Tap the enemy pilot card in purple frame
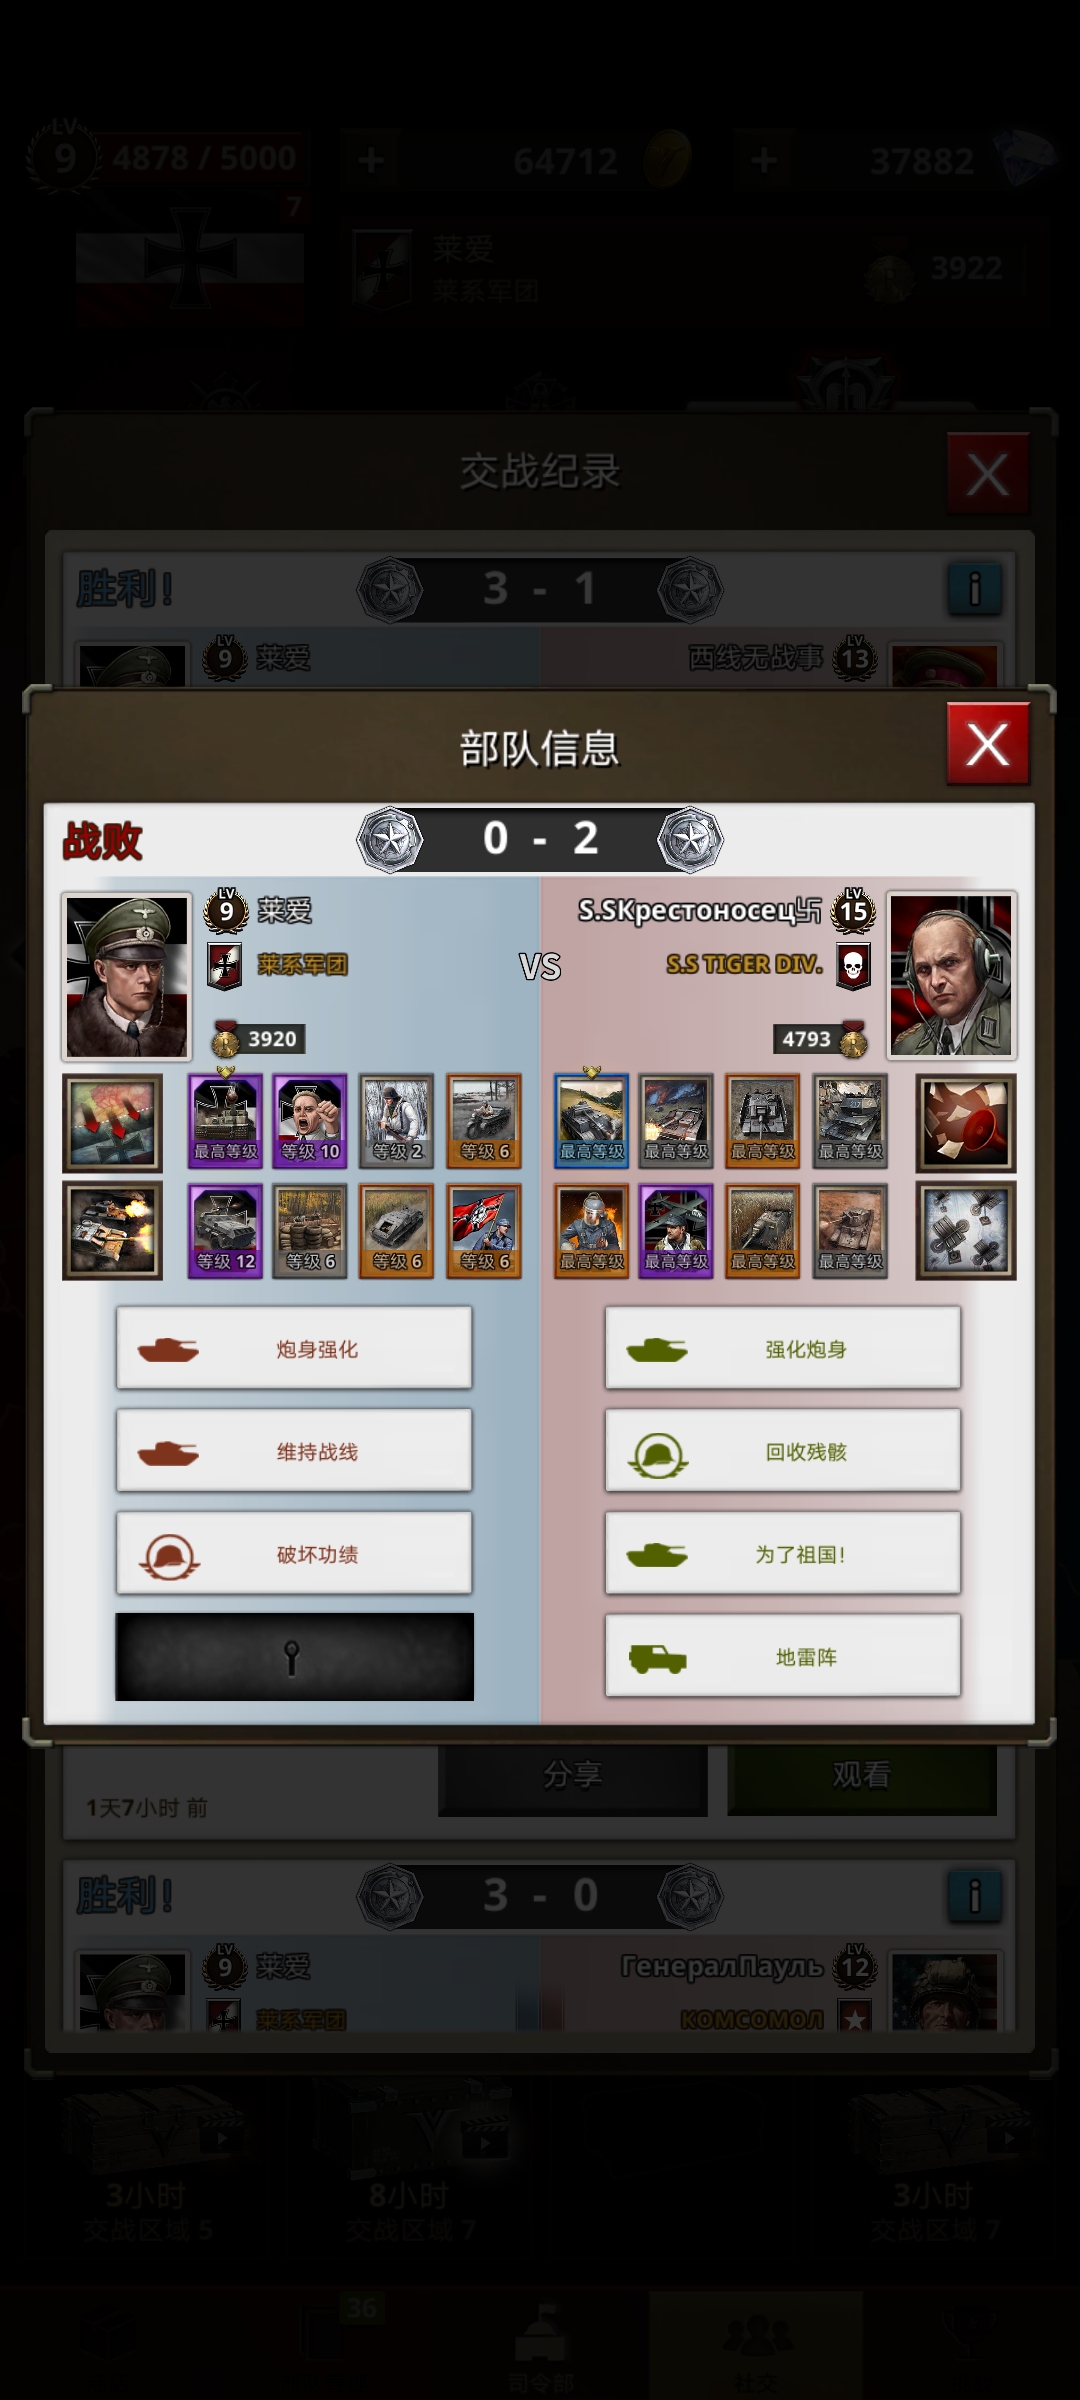Image resolution: width=1080 pixels, height=2400 pixels. coord(676,1231)
